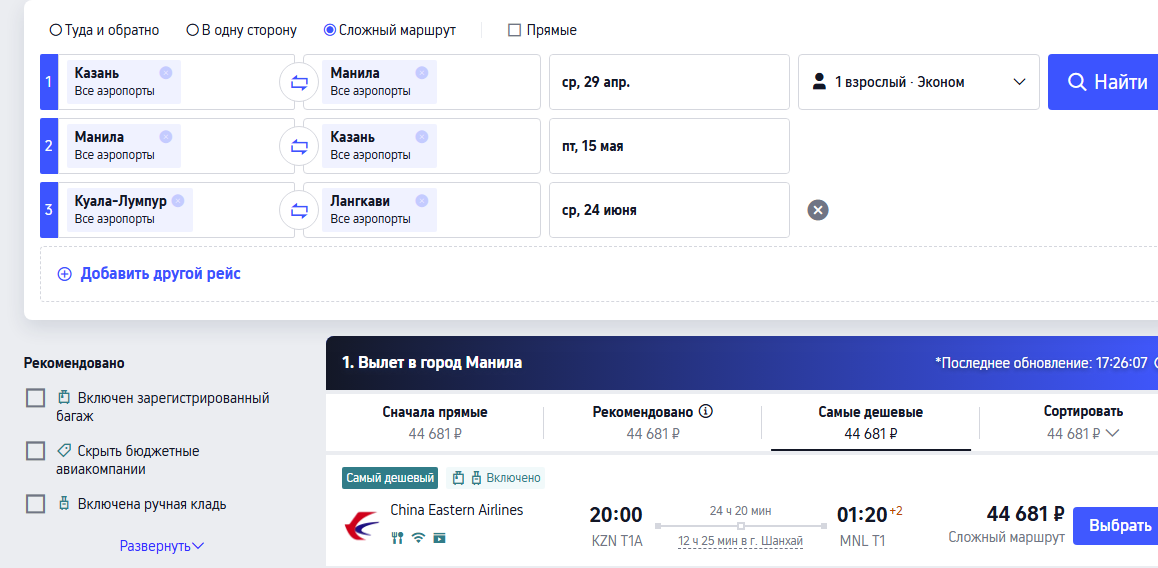The height and width of the screenshot is (568, 1158).
Task: Expand the Сортировать sort dropdown
Action: pos(1083,422)
